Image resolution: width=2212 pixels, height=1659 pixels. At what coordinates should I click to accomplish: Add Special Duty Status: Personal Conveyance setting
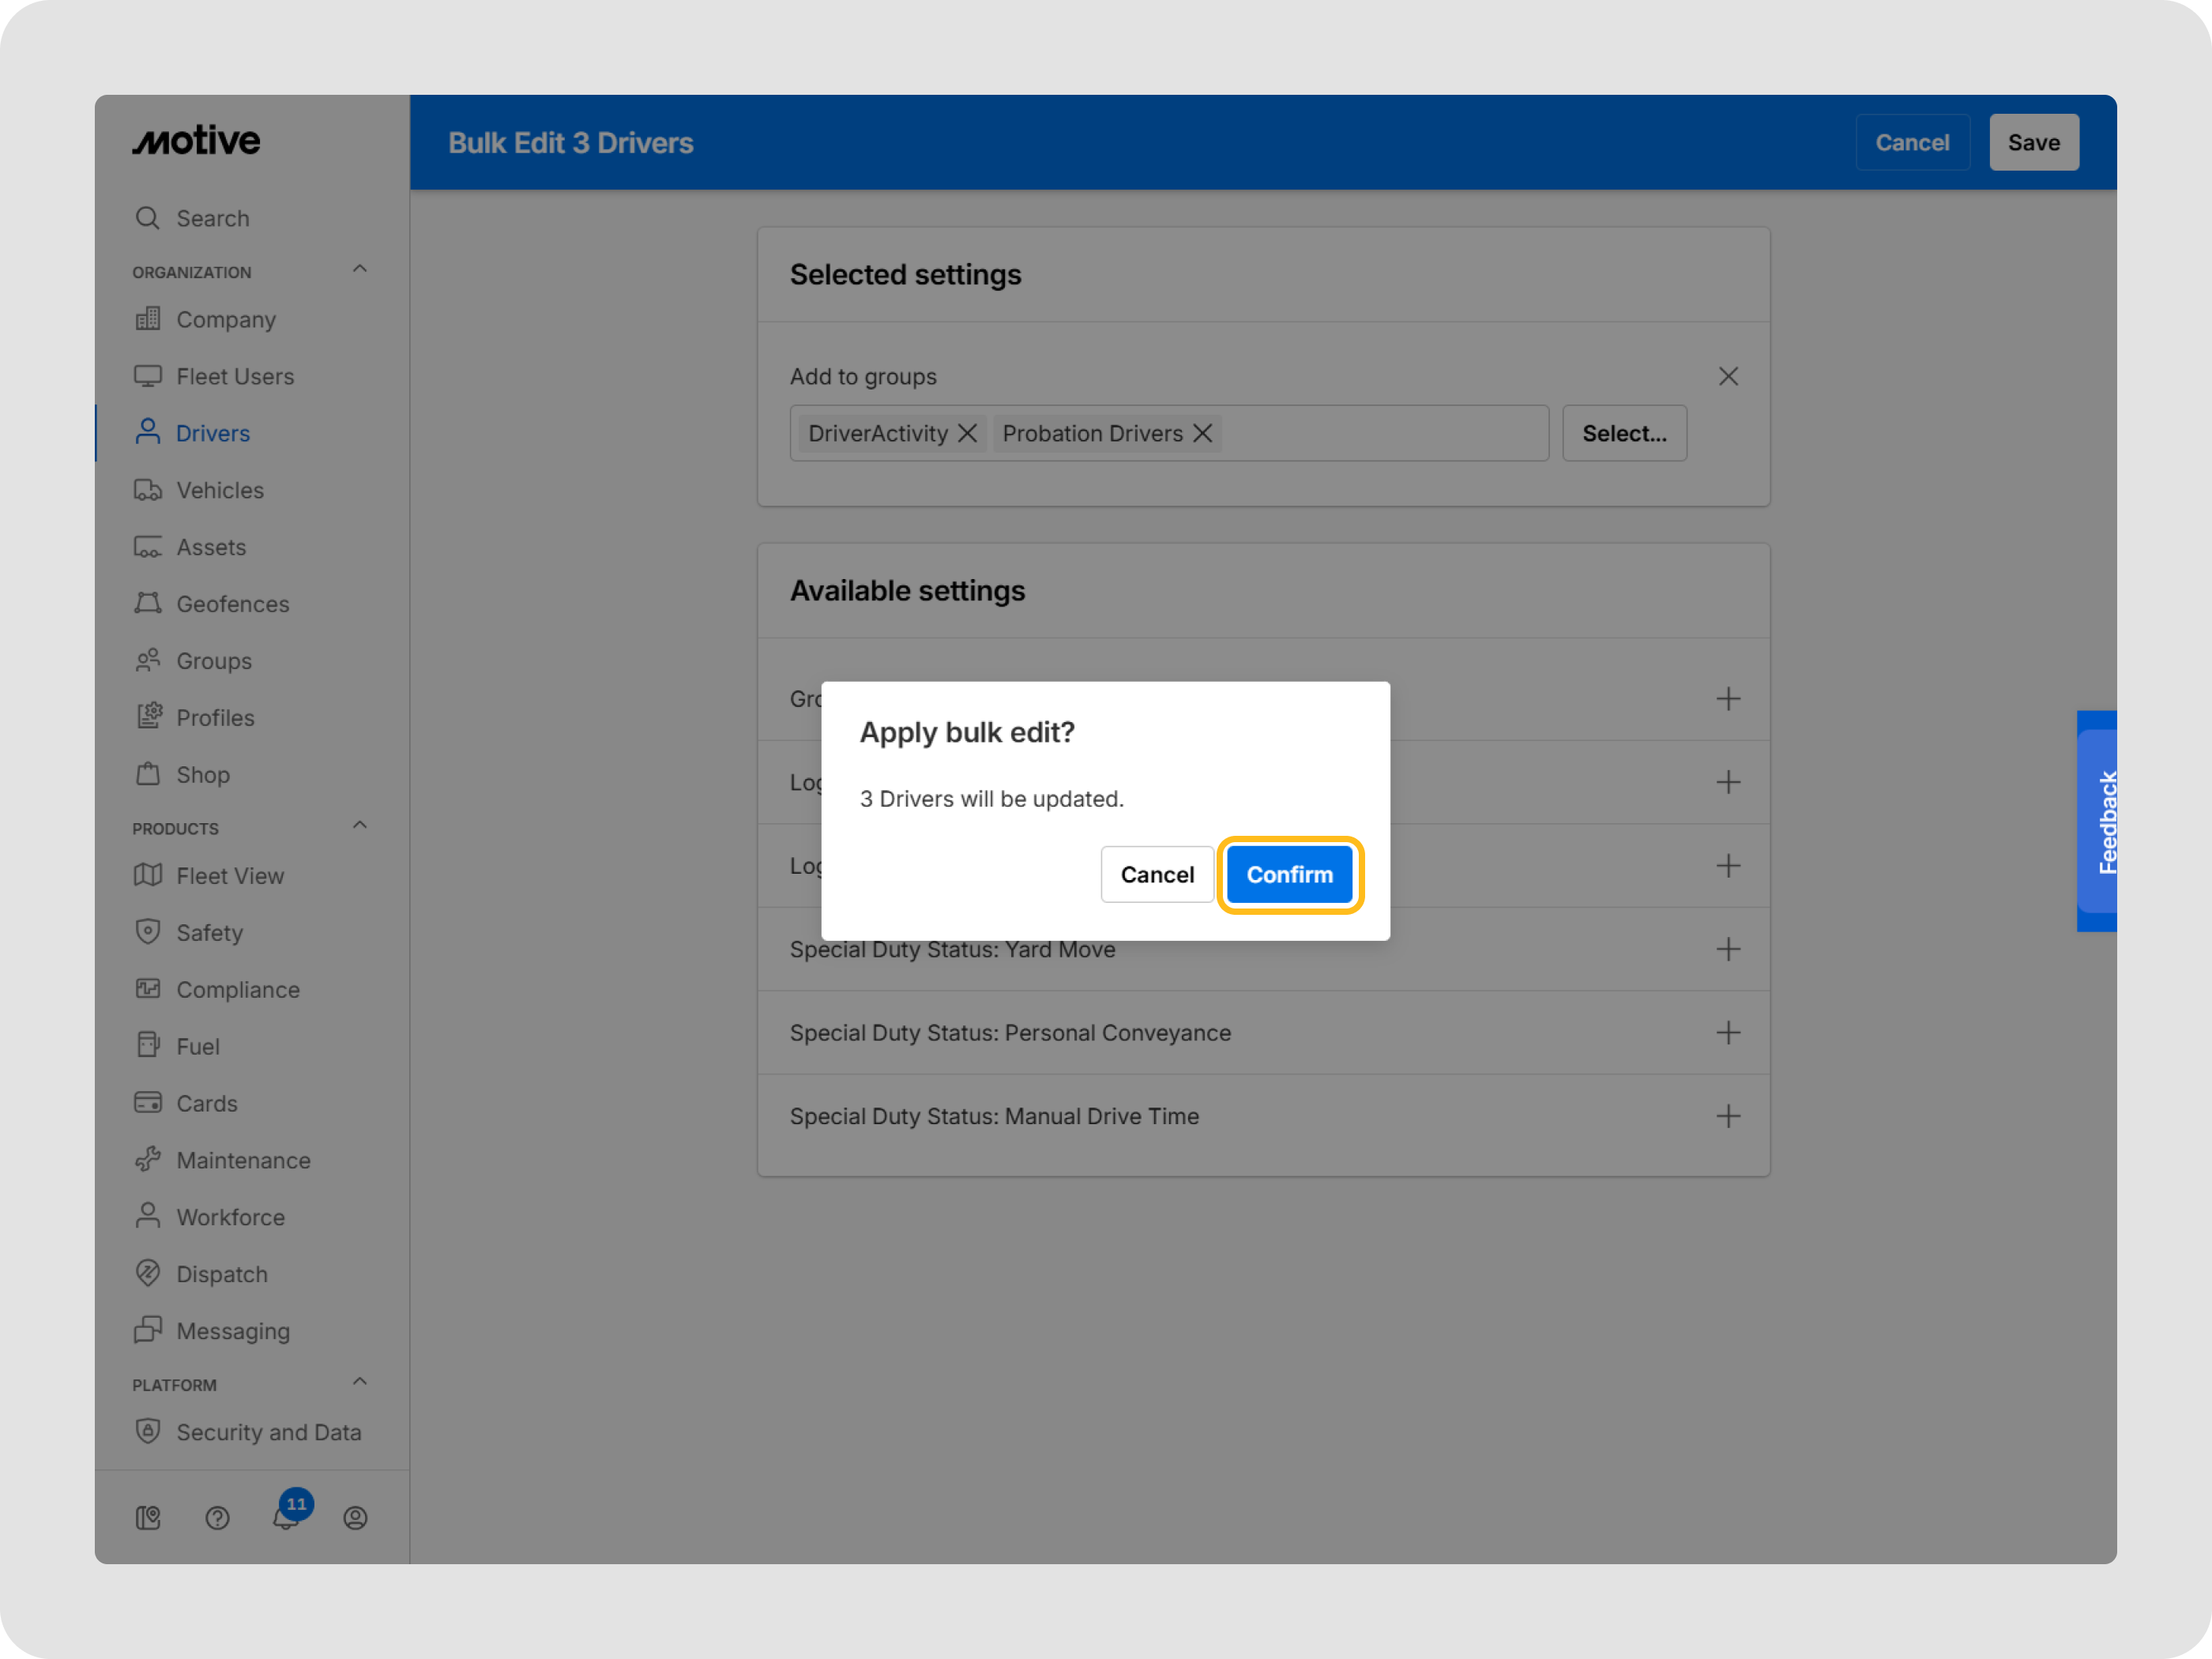click(x=1727, y=1032)
